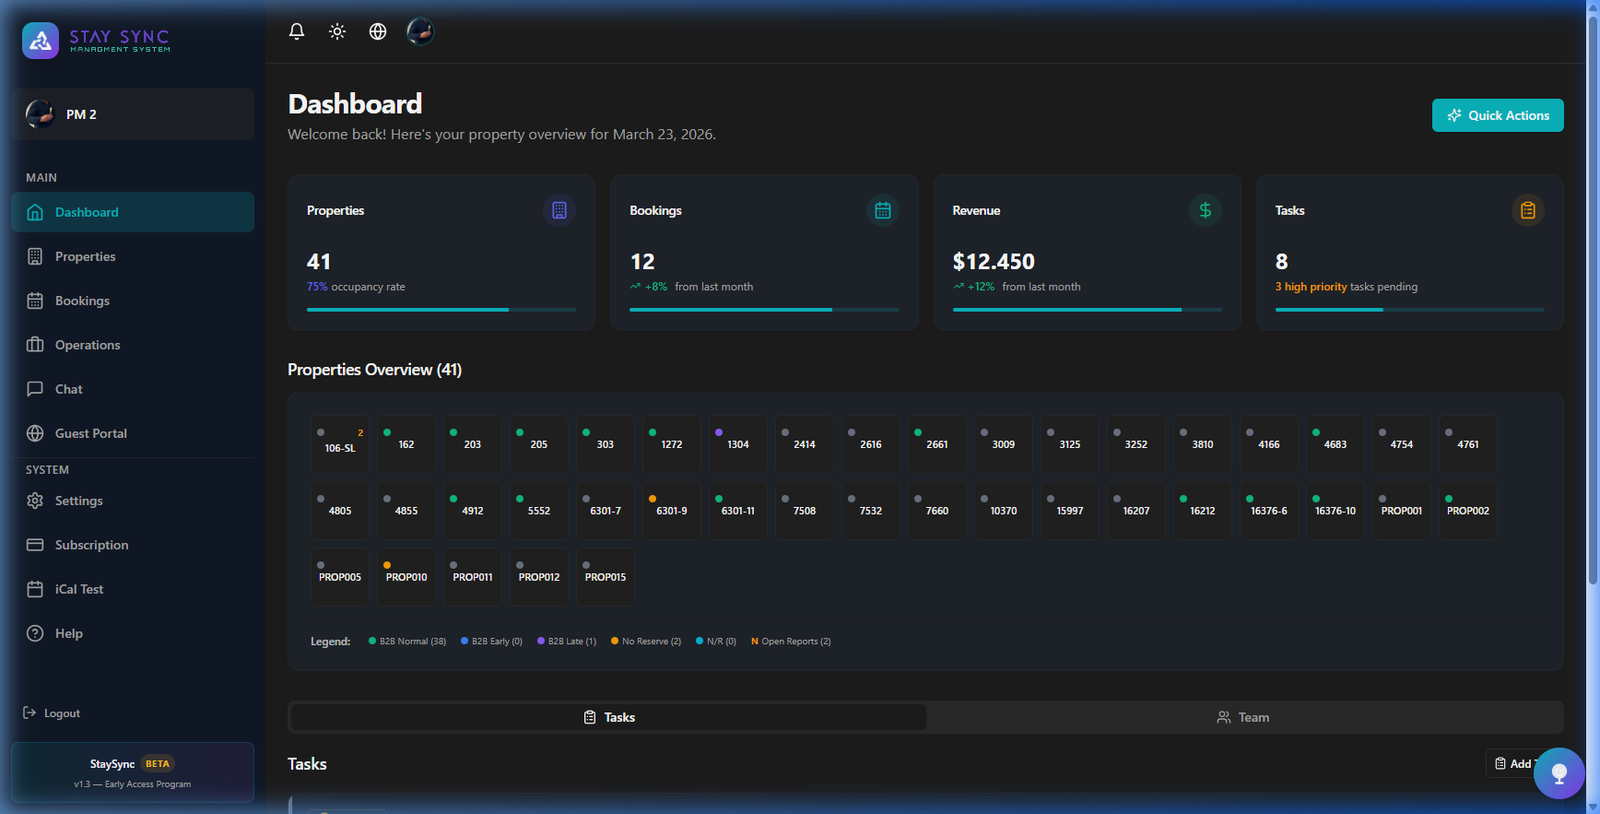
Task: Select property tile 16212
Action: point(1203,510)
